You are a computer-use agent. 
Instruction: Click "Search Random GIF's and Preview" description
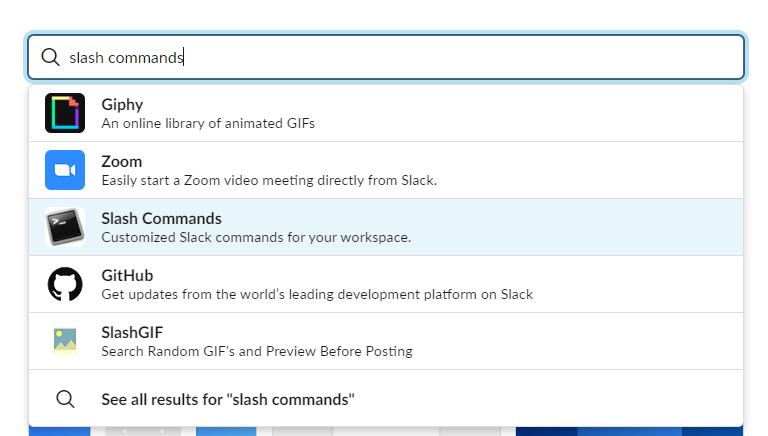click(x=257, y=351)
